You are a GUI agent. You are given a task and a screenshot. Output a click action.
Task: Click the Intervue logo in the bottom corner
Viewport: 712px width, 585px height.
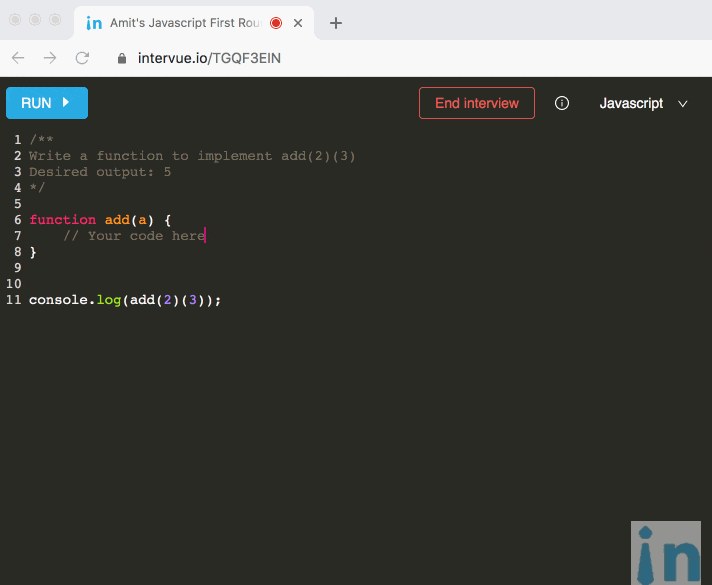(666, 551)
